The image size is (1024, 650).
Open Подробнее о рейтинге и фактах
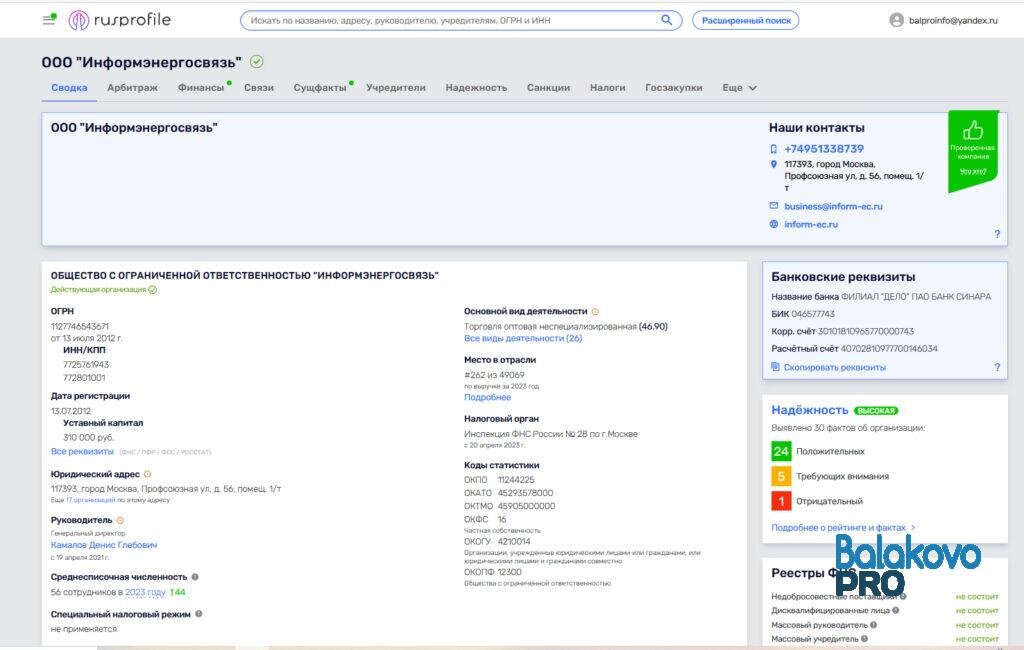click(842, 527)
